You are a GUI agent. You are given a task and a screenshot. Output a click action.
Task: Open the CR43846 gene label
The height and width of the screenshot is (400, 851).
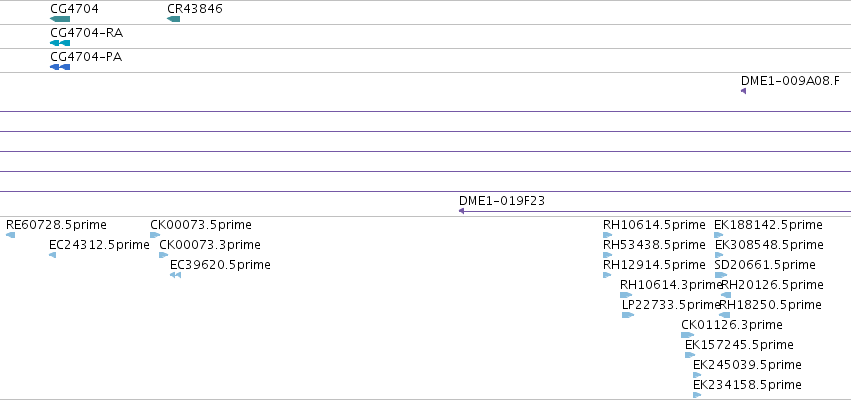click(x=195, y=9)
